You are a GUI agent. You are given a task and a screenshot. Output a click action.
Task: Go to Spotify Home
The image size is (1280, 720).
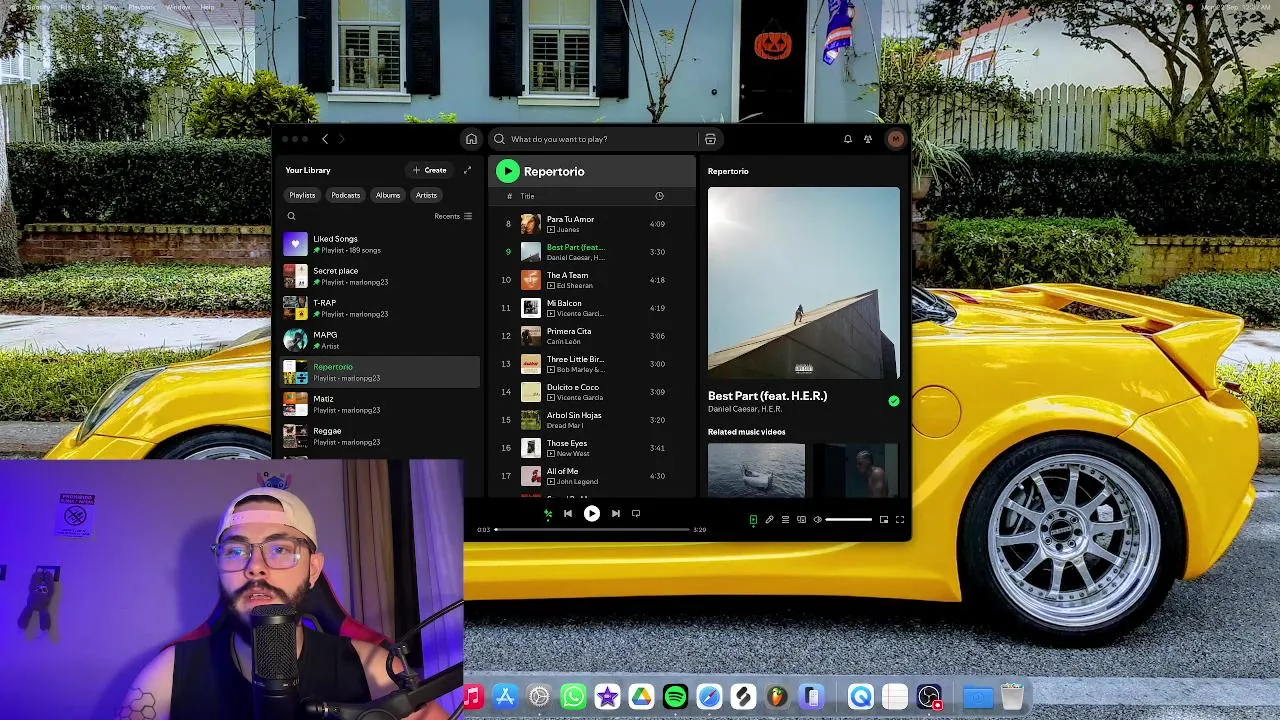(471, 139)
